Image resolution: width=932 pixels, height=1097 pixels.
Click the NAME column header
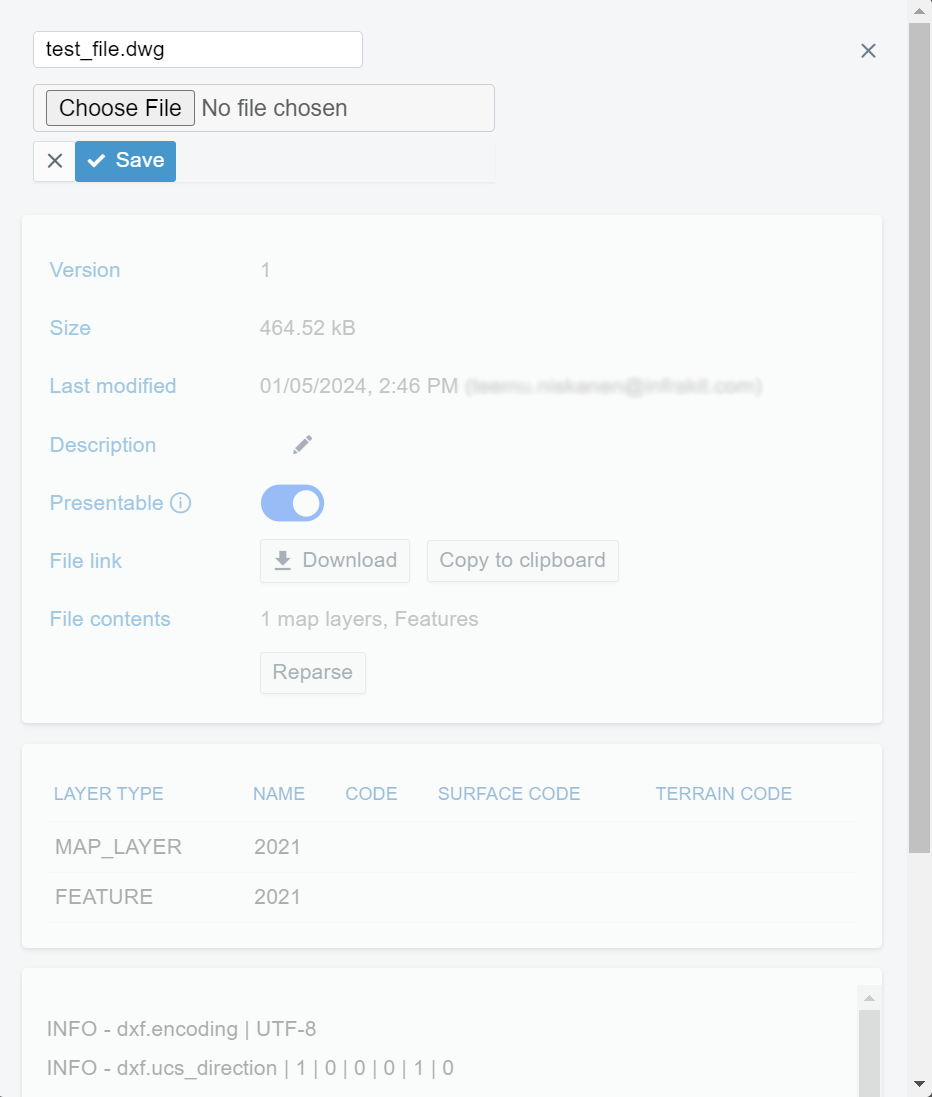point(279,794)
